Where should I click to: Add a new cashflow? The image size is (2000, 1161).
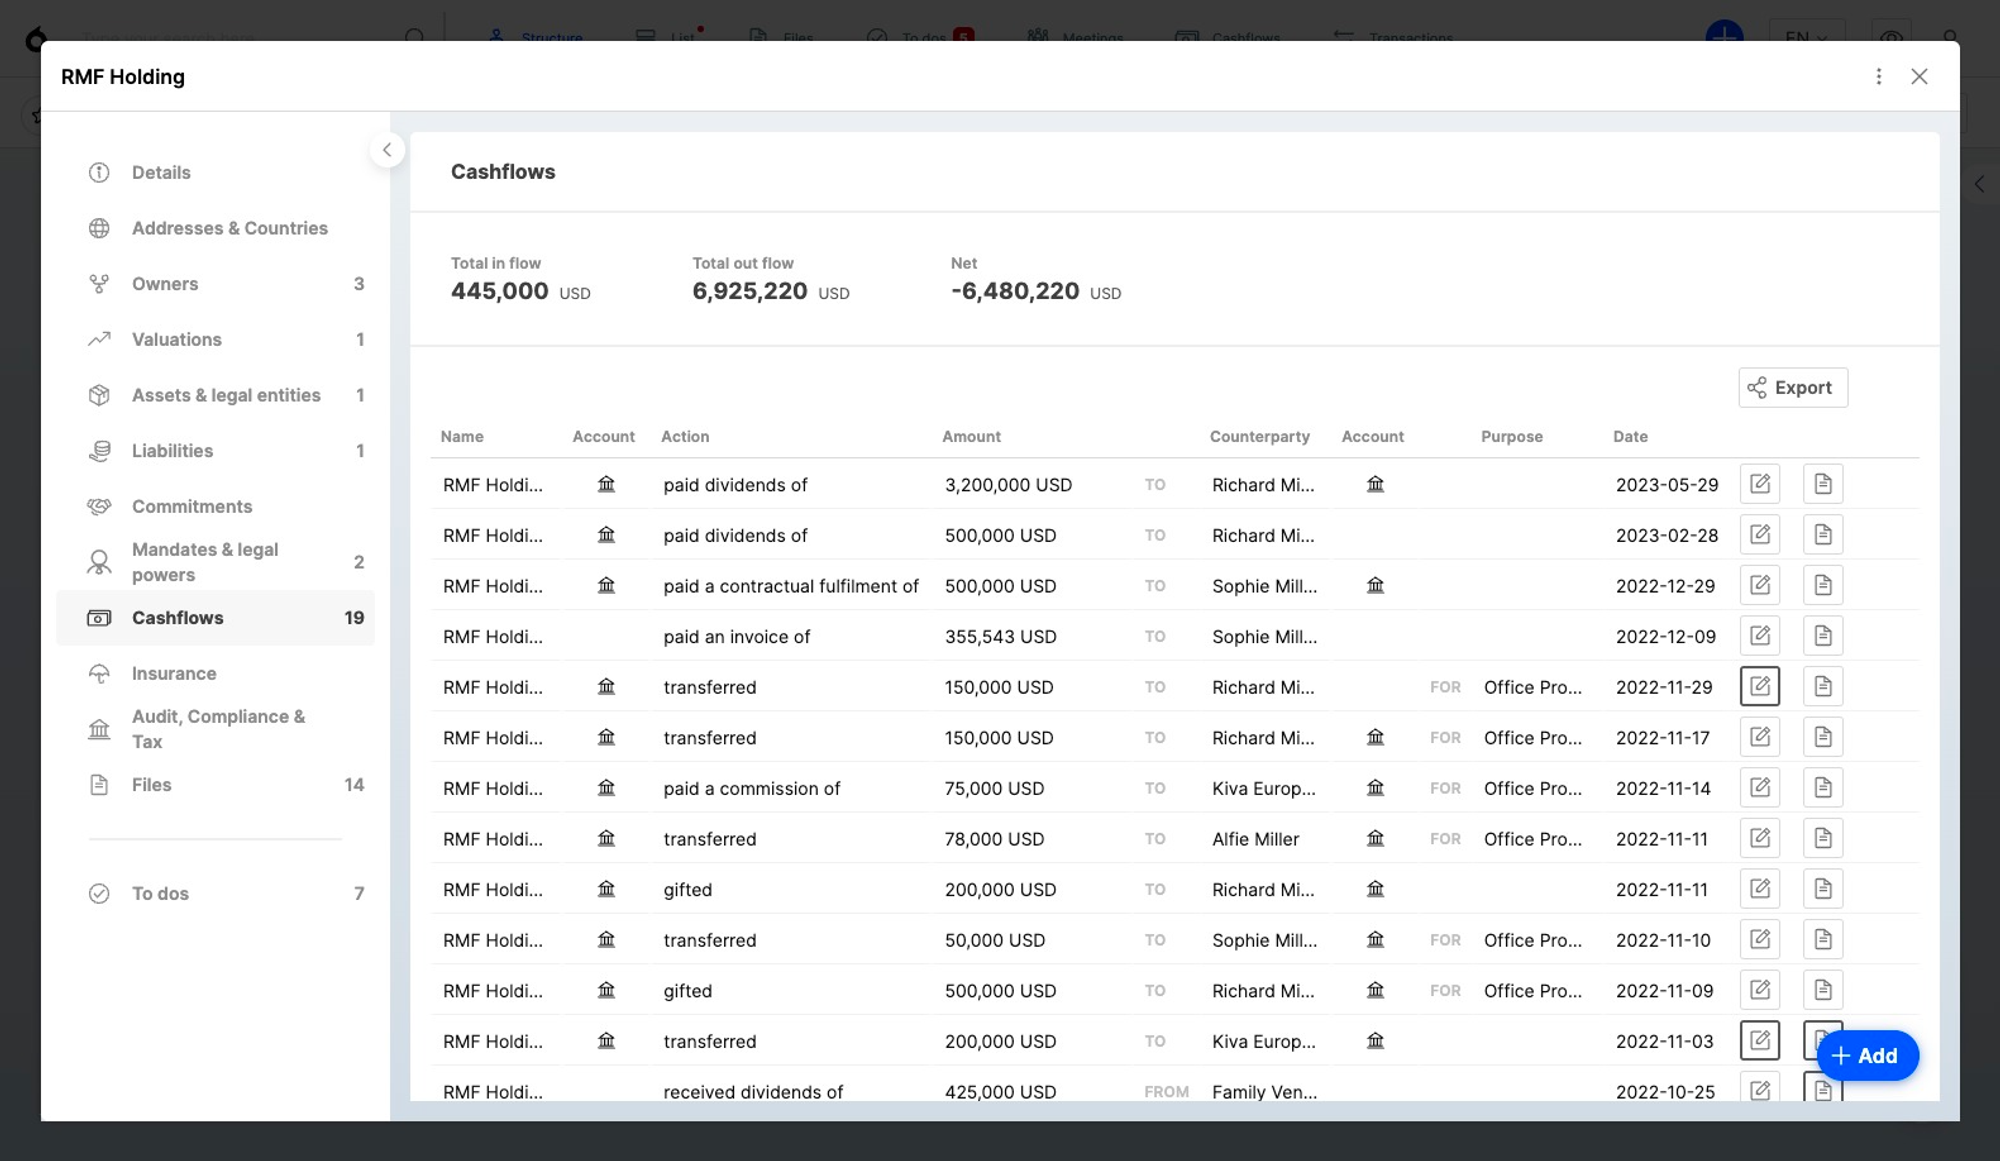tap(1867, 1055)
